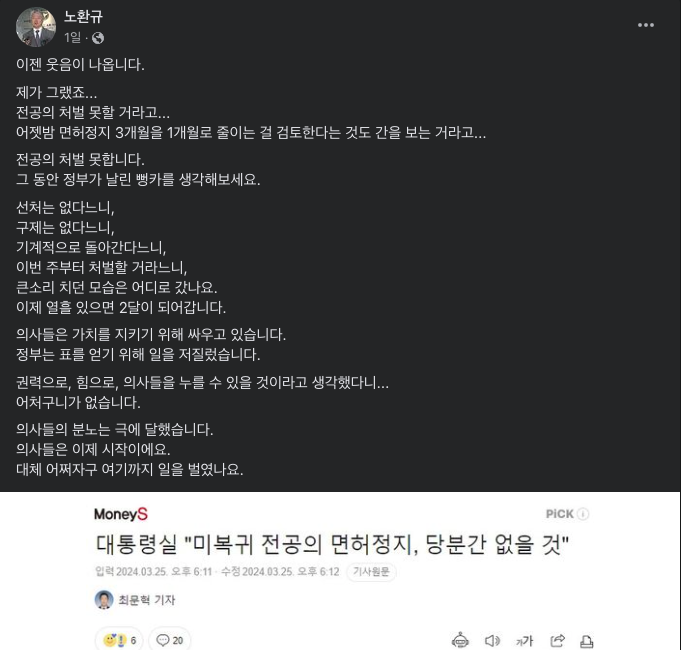Click the globe public-audience icon

pyautogui.click(x=98, y=38)
